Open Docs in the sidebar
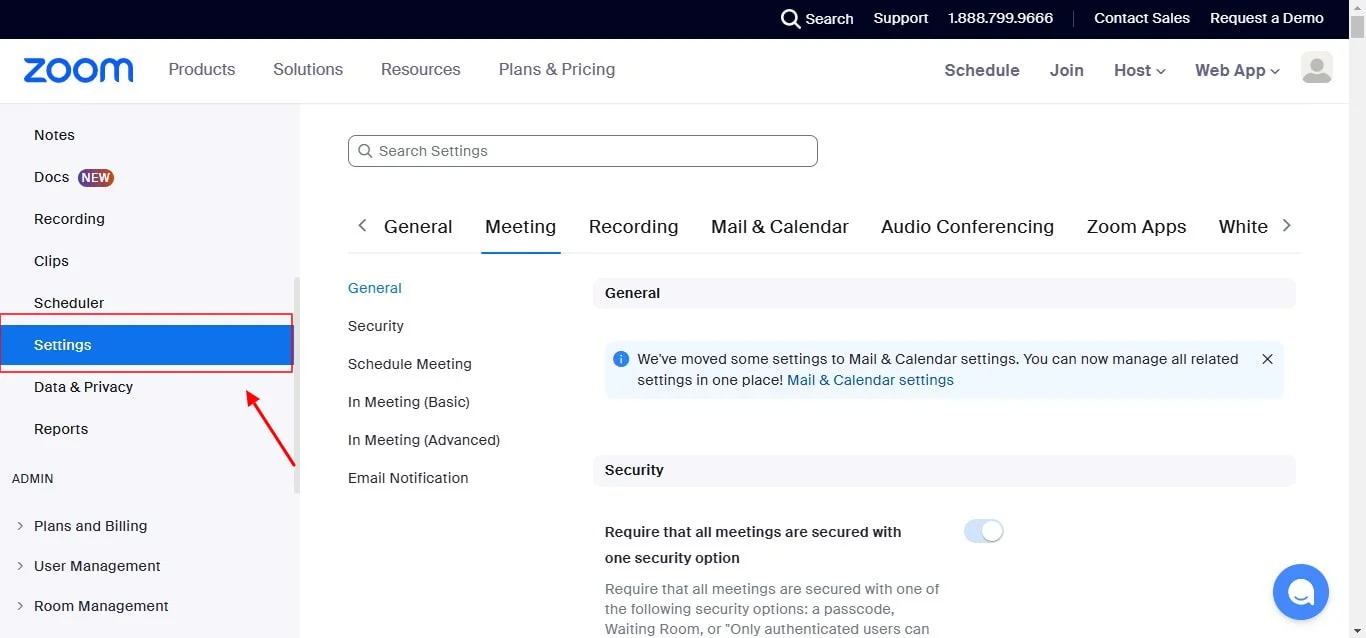1366x638 pixels. [52, 177]
